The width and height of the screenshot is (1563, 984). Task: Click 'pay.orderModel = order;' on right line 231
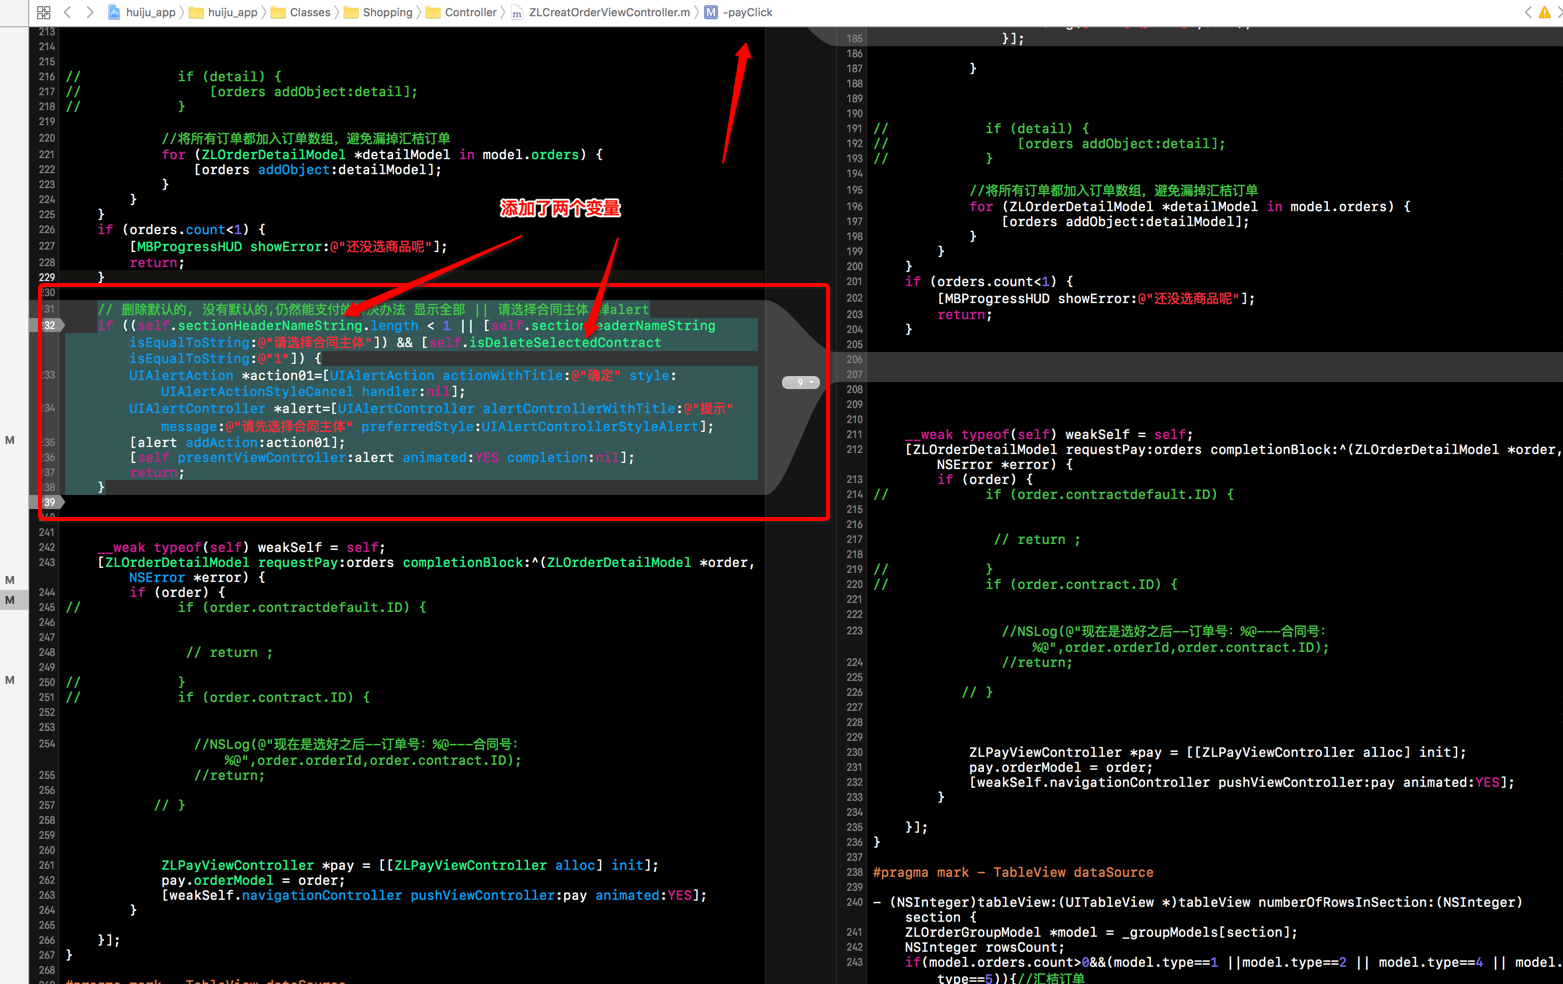pyautogui.click(x=1061, y=767)
